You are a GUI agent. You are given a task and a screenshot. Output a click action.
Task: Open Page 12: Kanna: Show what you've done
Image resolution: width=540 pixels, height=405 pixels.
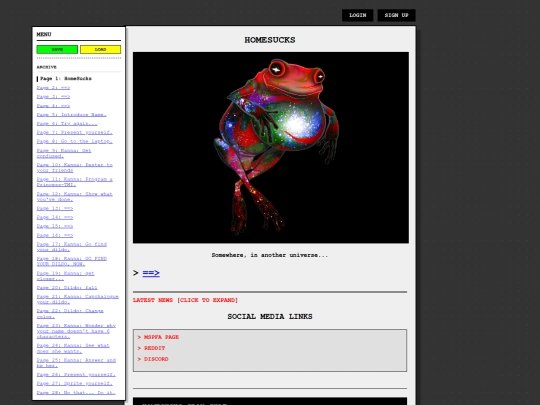[x=75, y=197]
